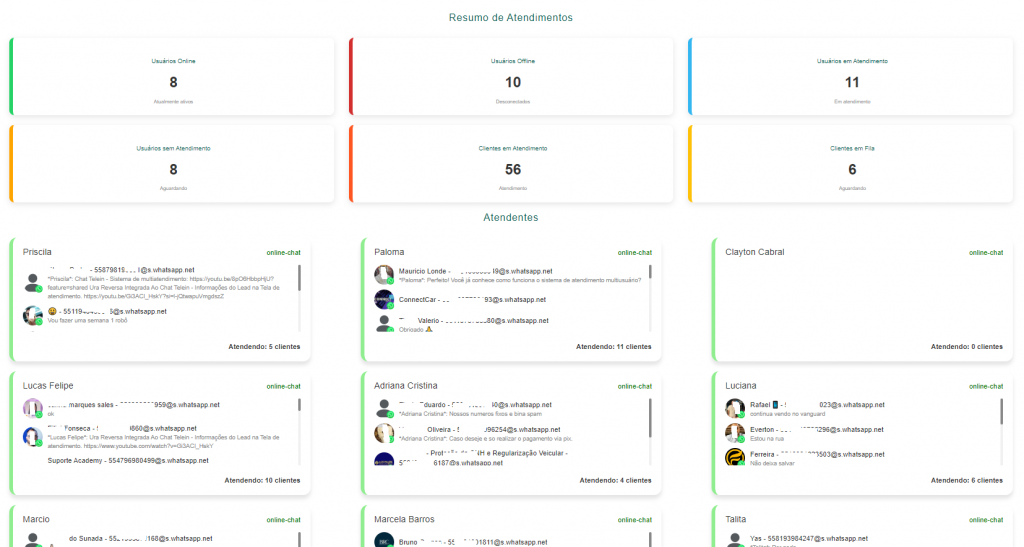Screen dimensions: 1024x547
Task: Click Atendendo: 4 clientes in Adriana card
Action: pos(615,480)
